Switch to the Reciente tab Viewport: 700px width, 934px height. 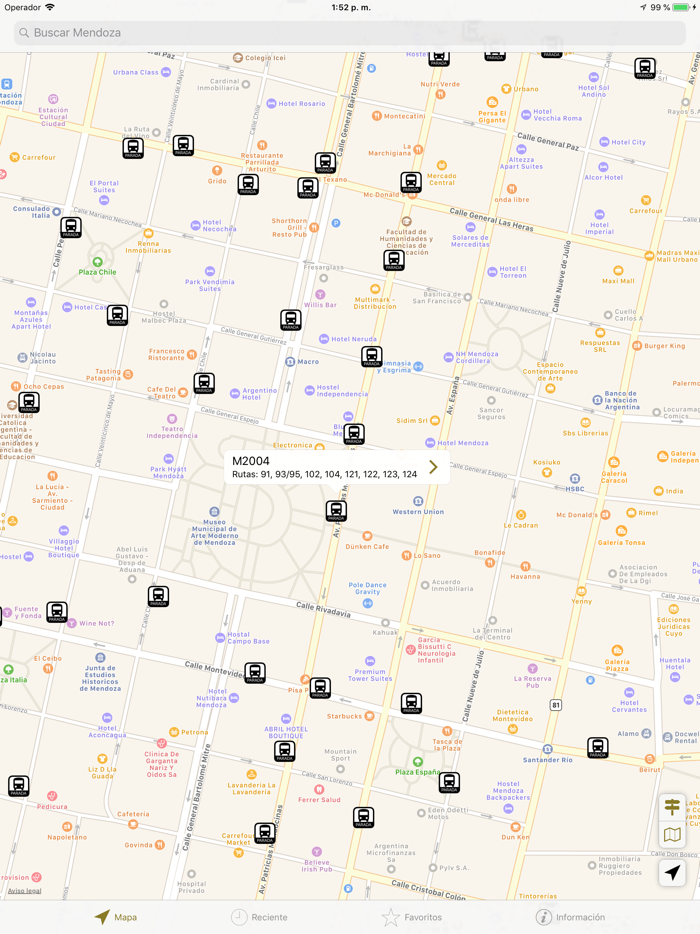pos(259,917)
